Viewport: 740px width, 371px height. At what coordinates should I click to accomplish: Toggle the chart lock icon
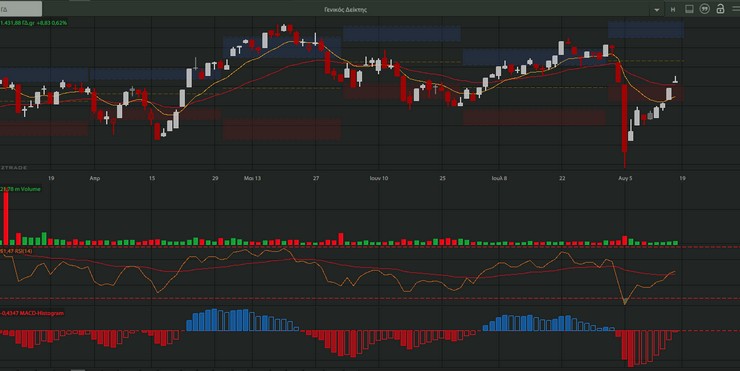(x=720, y=9)
